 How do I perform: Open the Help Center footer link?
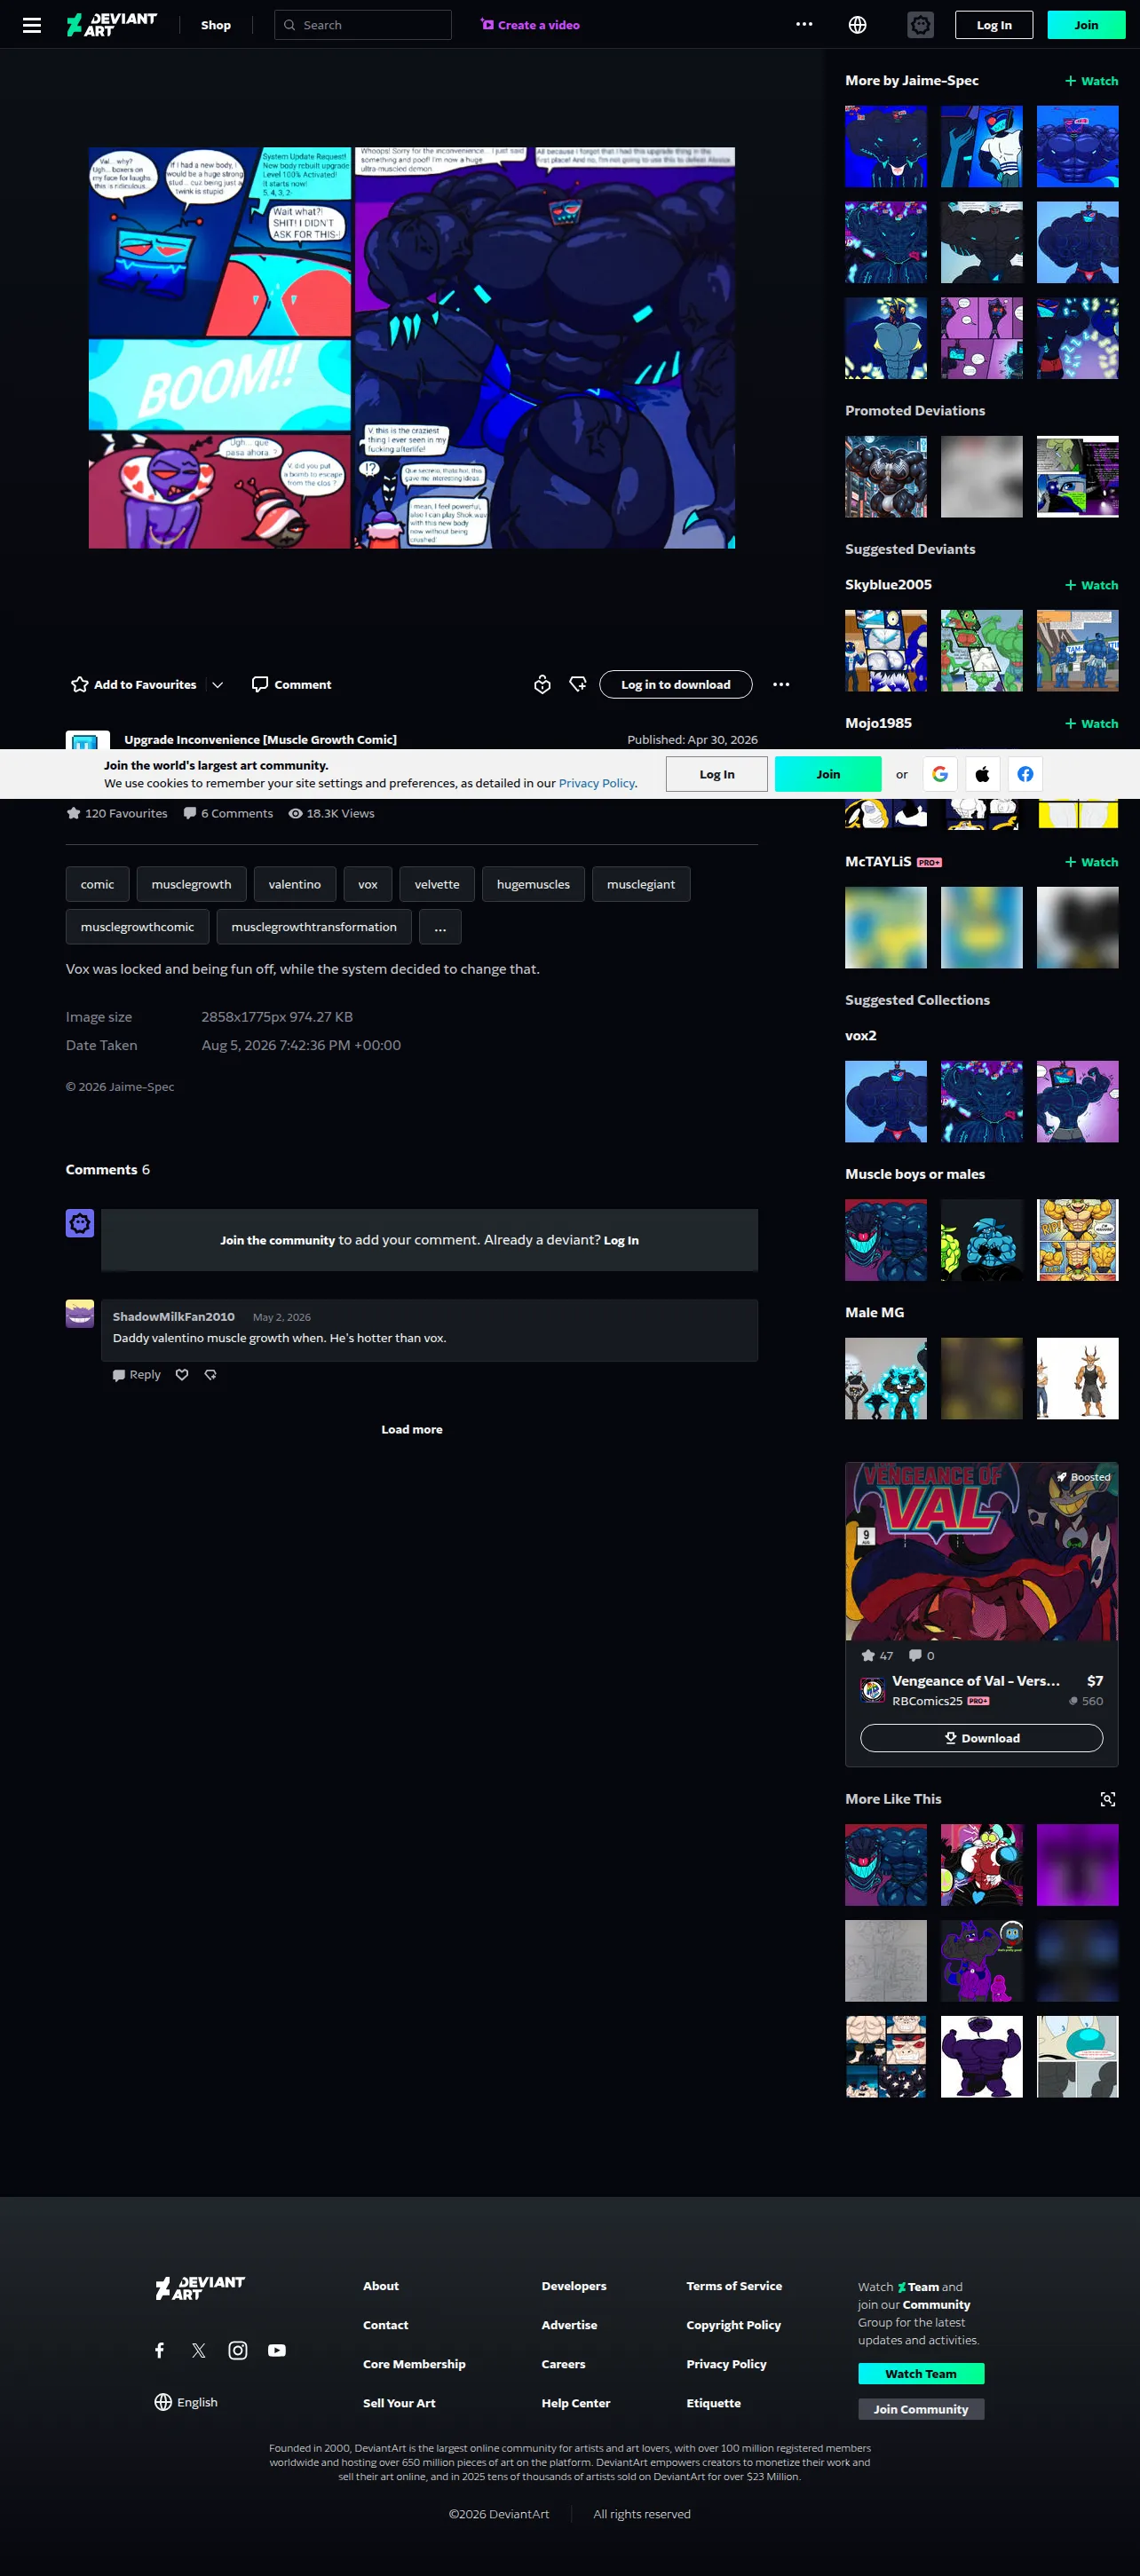tap(576, 2403)
